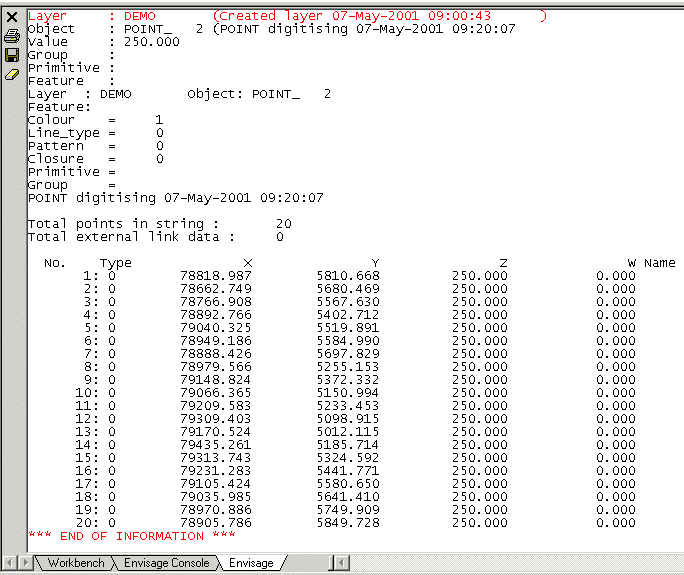This screenshot has height=575, width=684.
Task: Click the Y column header
Action: 375,263
